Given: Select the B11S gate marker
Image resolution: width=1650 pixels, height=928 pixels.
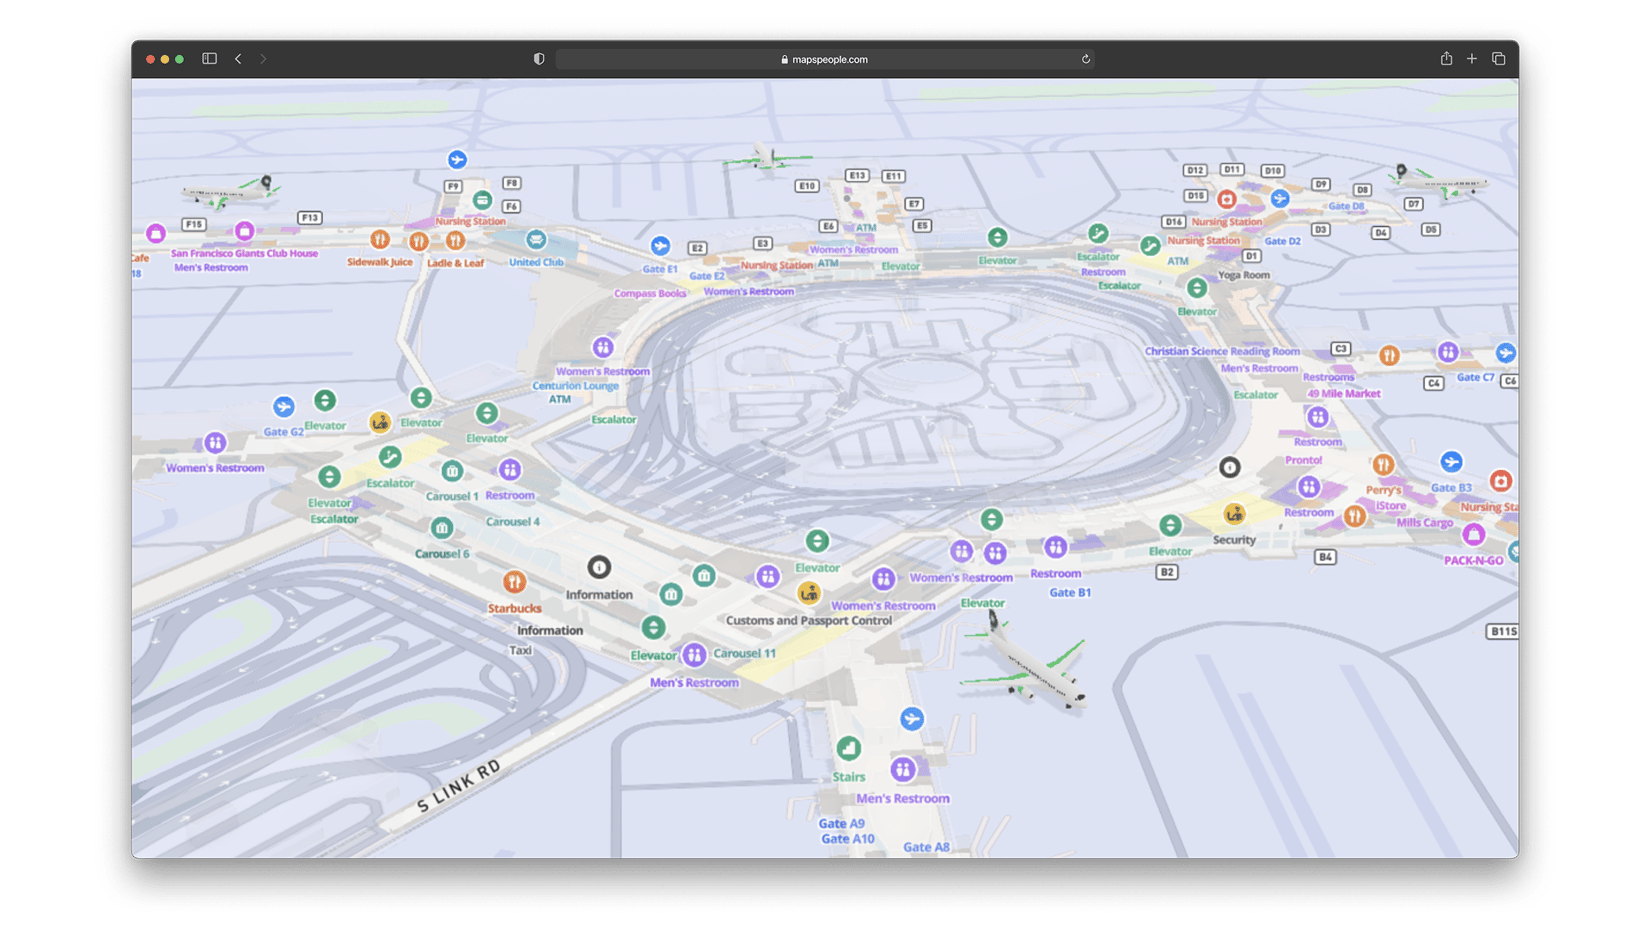Looking at the screenshot, I should 1502,631.
